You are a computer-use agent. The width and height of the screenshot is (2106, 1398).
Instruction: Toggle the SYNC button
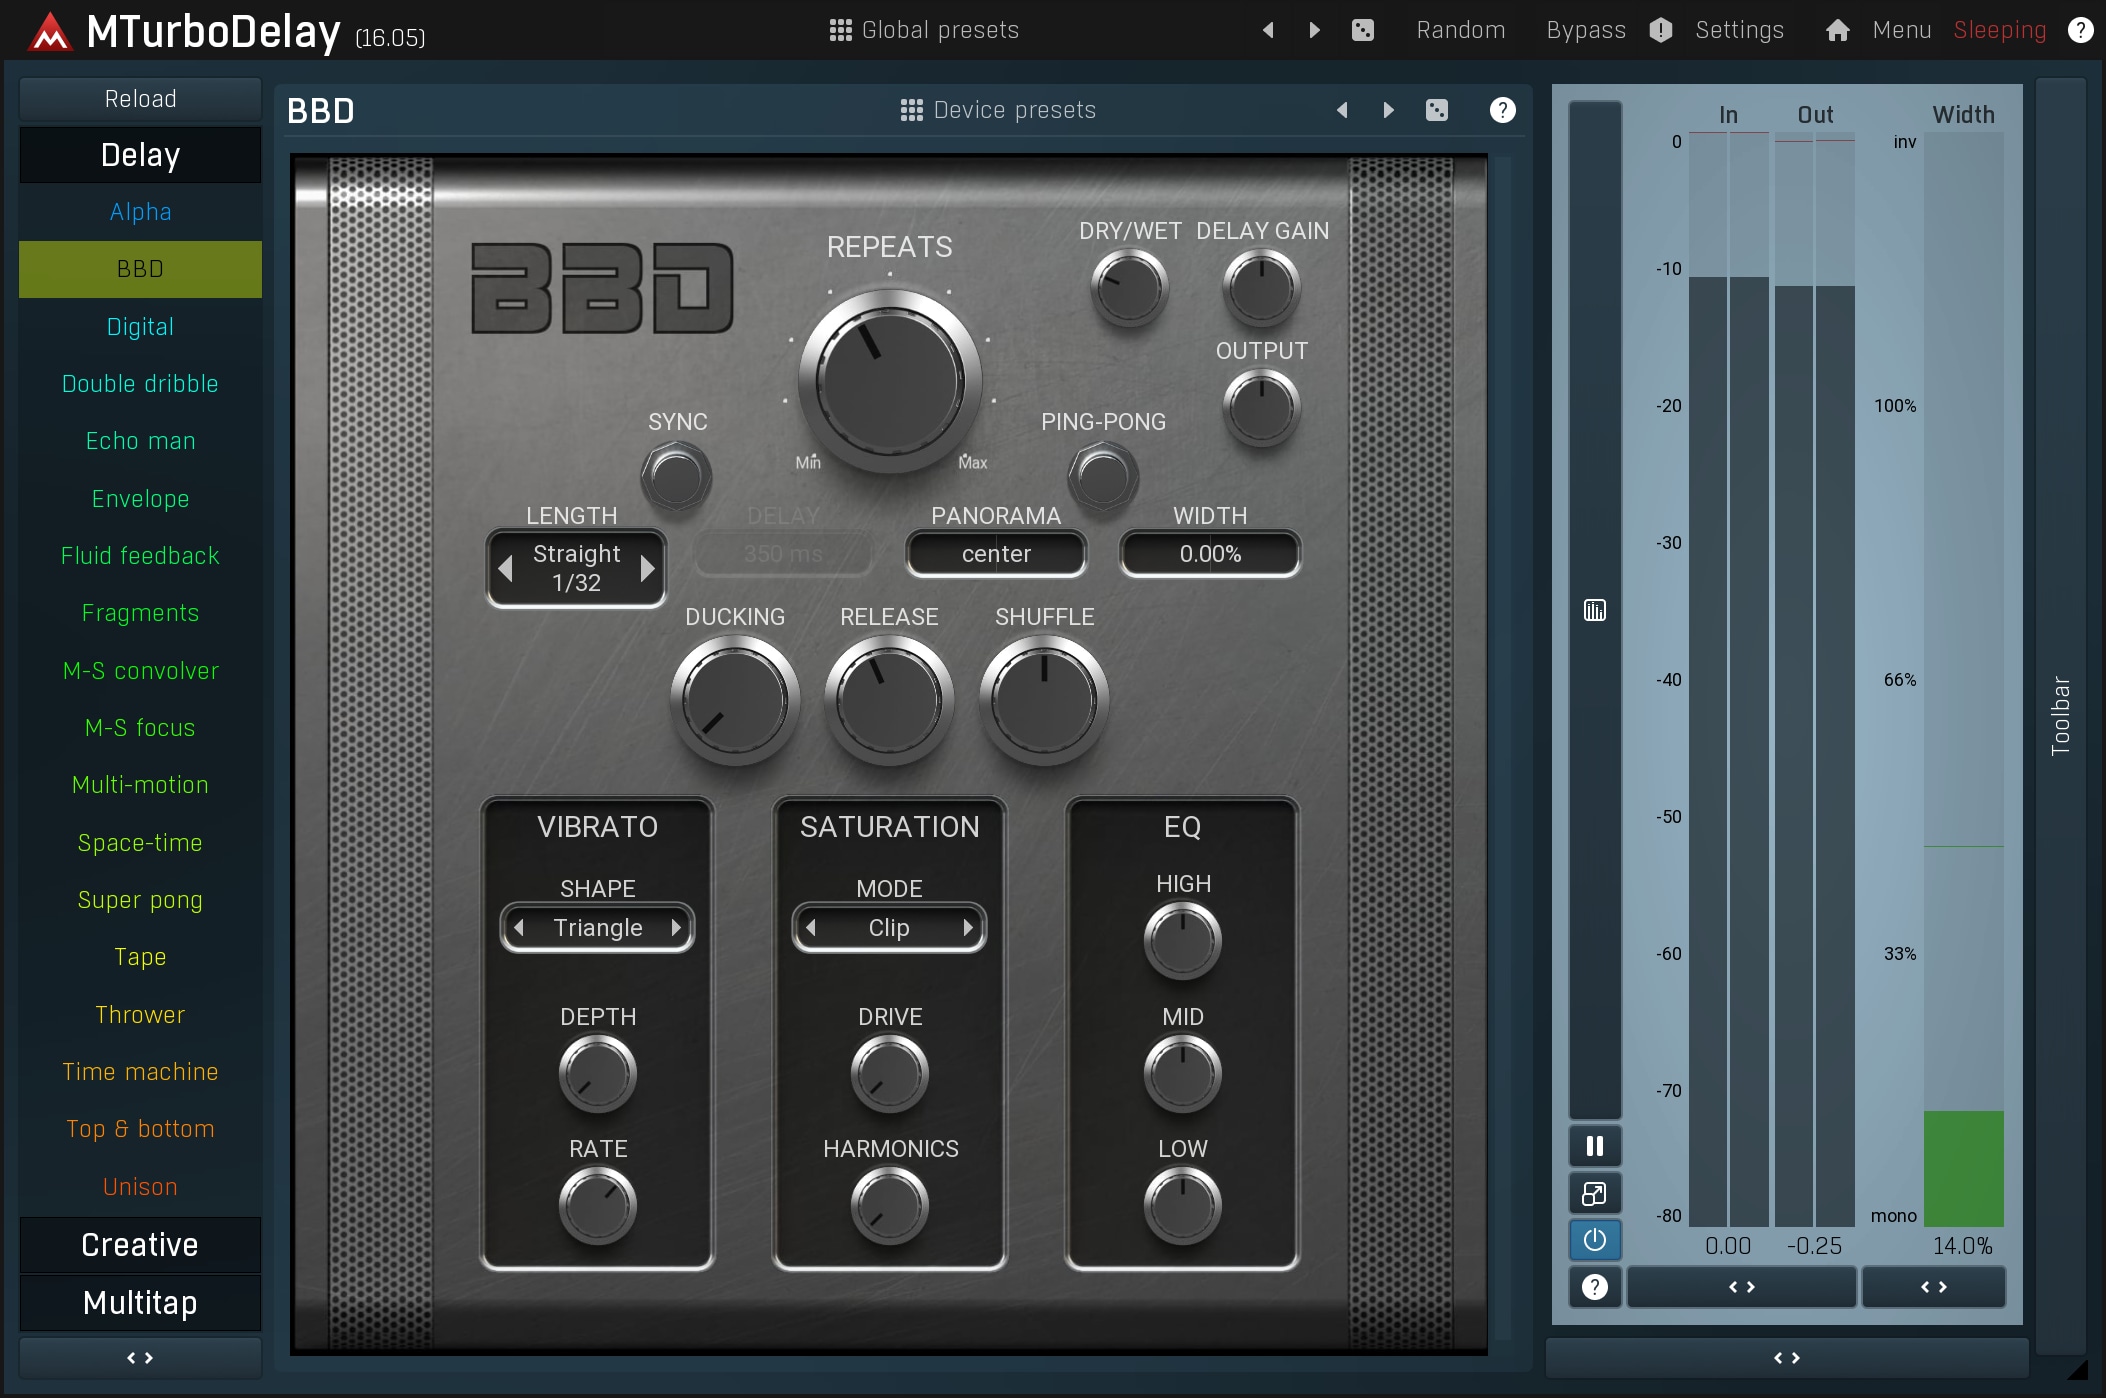[x=676, y=477]
